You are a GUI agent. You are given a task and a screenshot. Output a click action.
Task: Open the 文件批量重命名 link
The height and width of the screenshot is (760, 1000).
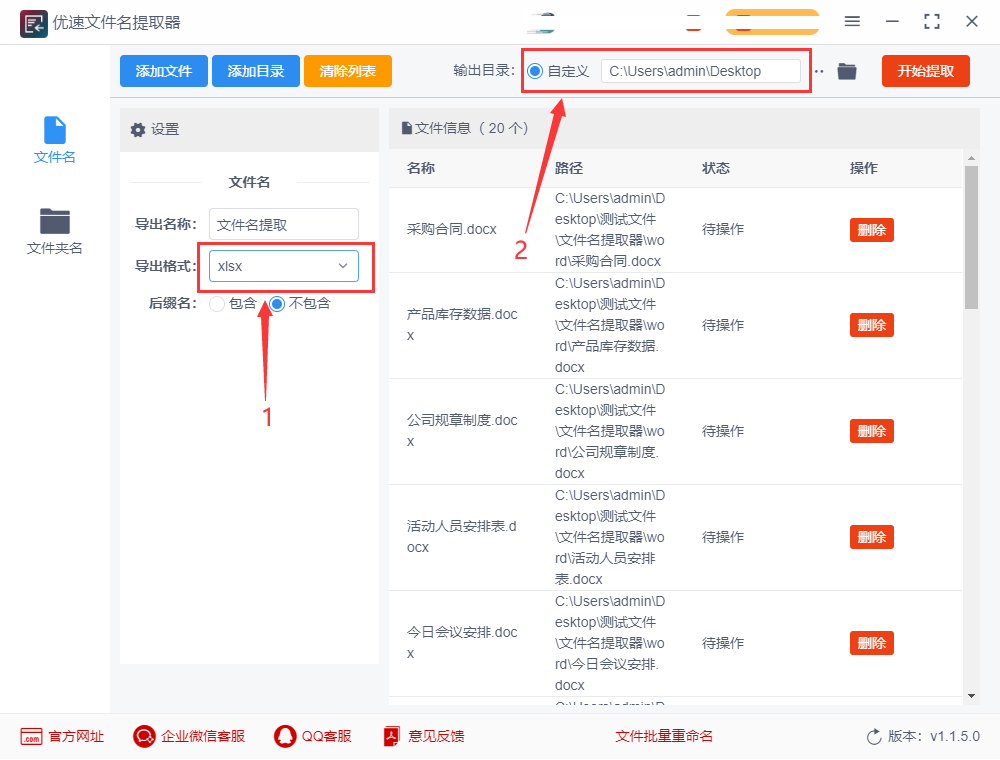663,736
